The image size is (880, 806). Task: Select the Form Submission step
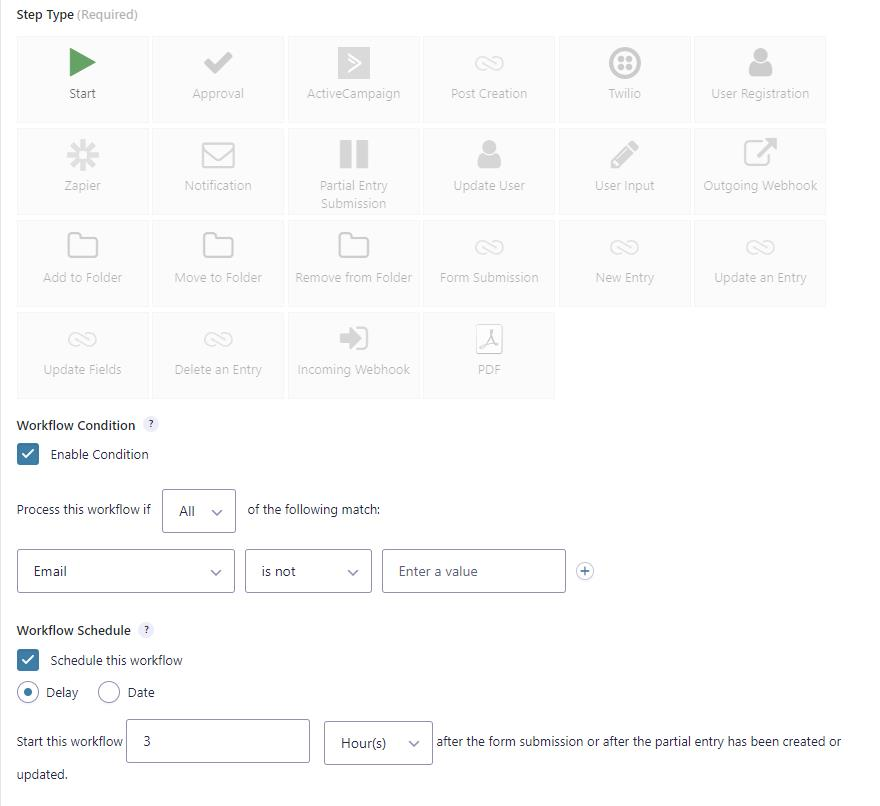489,263
